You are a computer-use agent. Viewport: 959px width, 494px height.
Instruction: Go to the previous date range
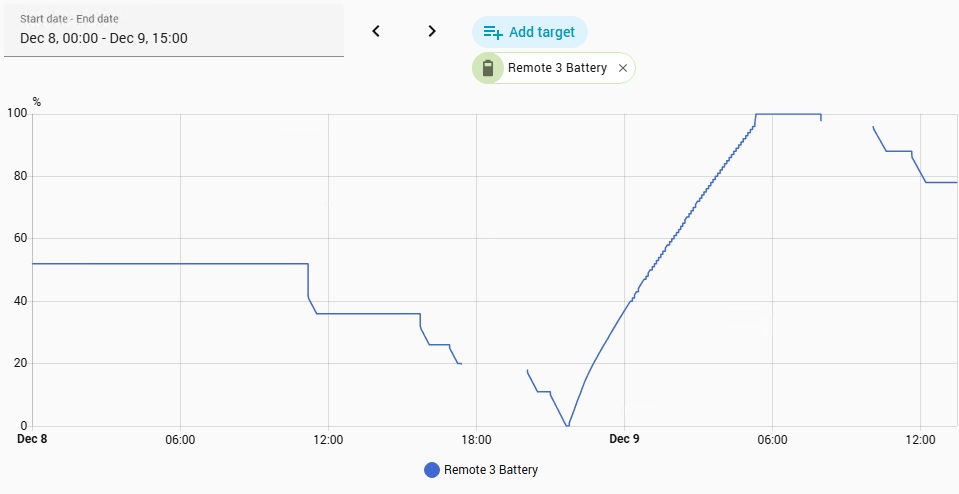[376, 31]
